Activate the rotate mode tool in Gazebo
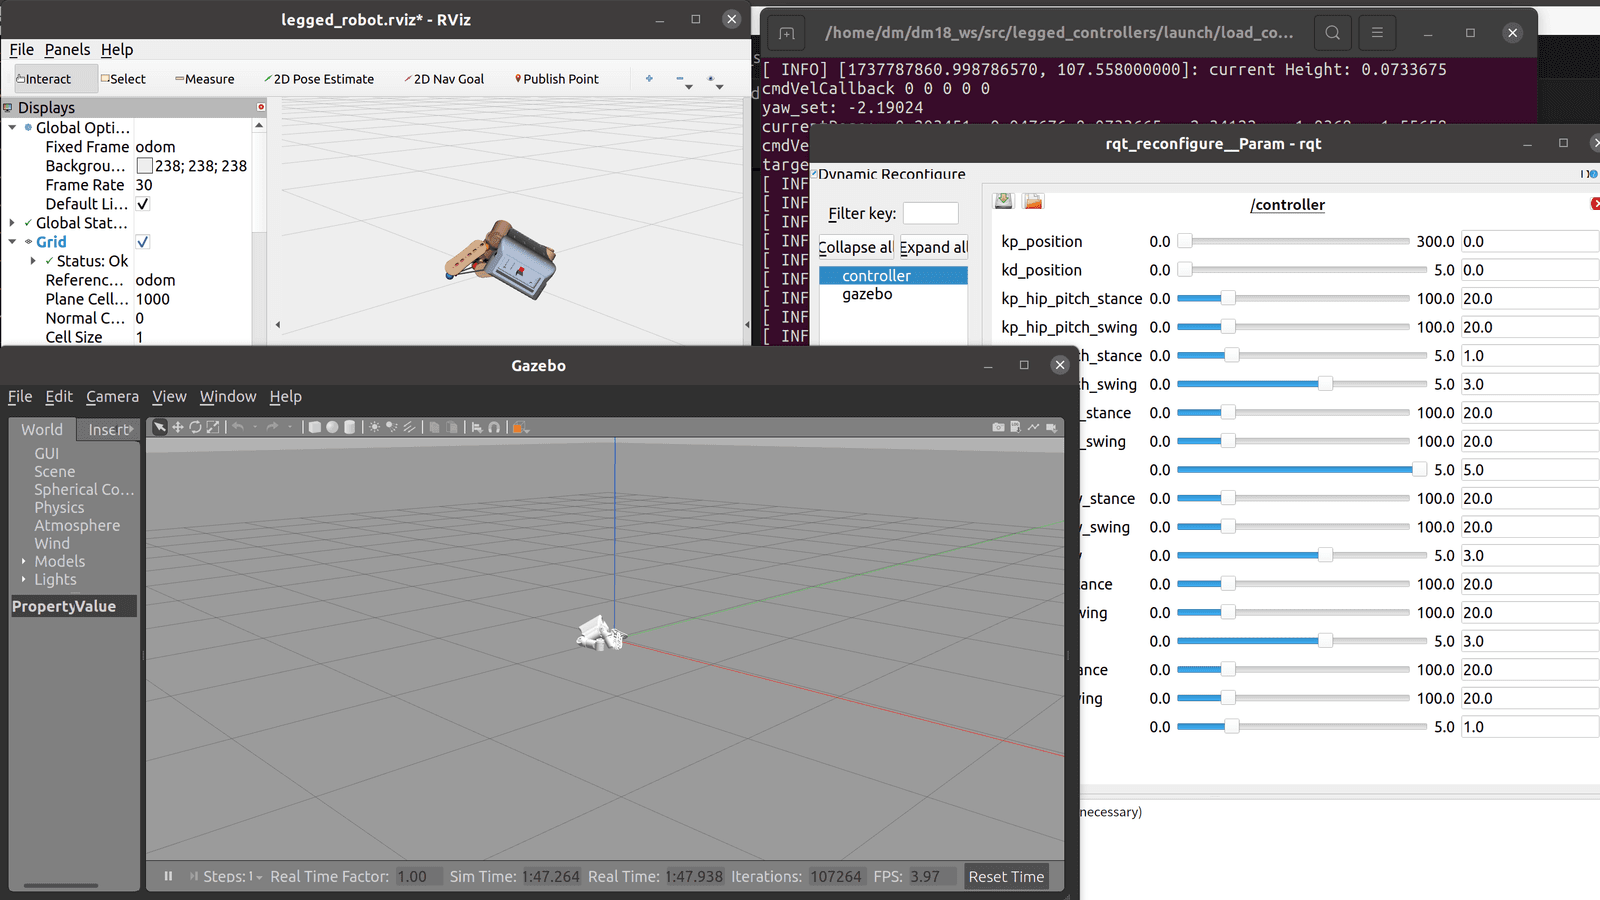The image size is (1600, 900). [195, 427]
